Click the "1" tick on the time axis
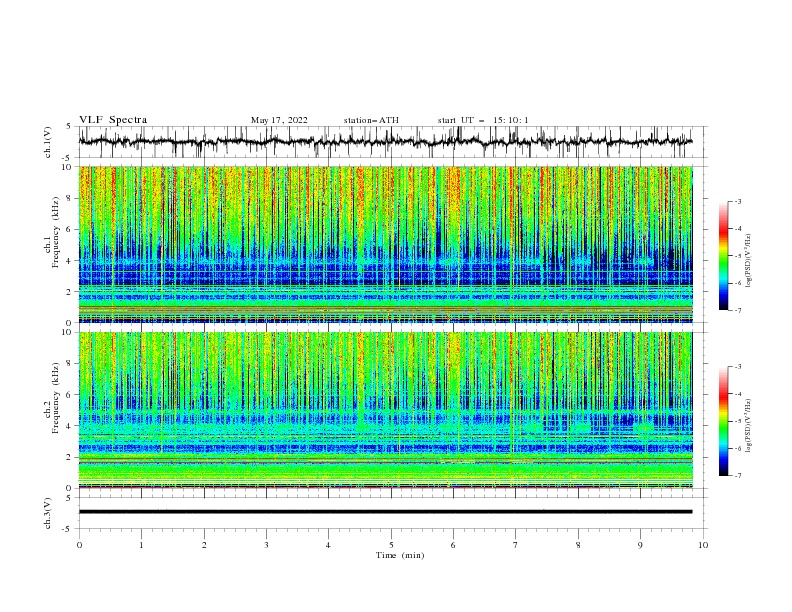Viewport: 792px width, 612px height. (x=141, y=545)
